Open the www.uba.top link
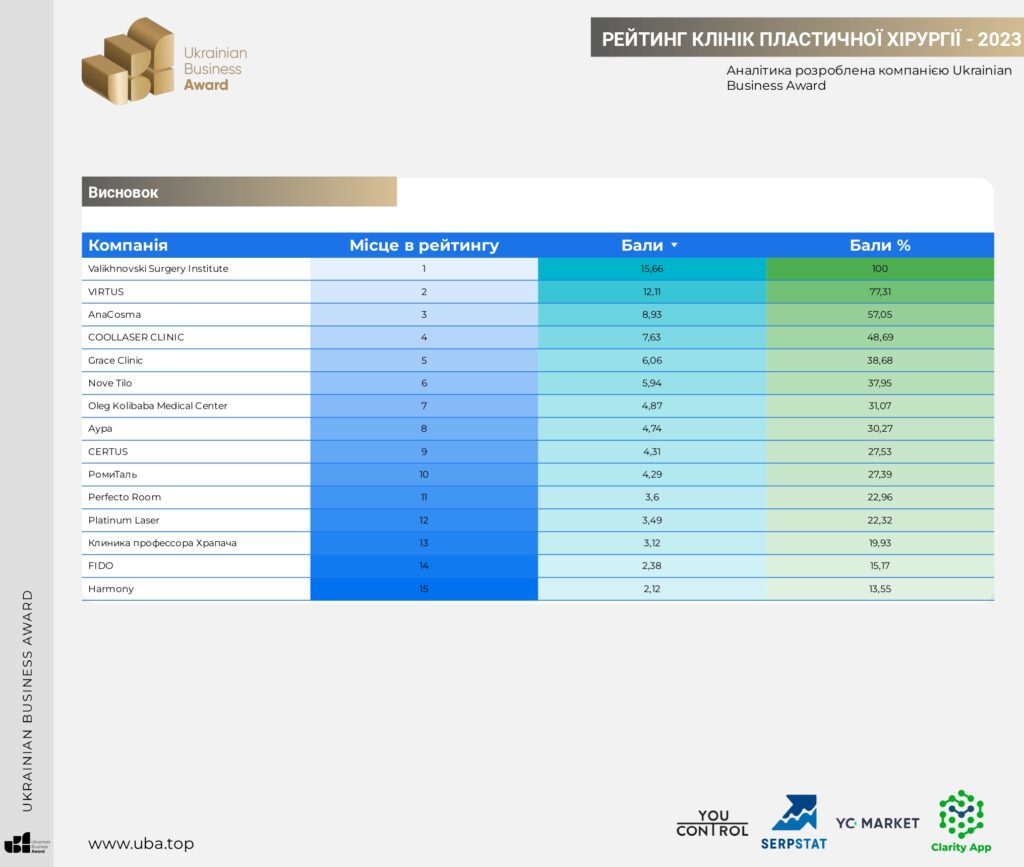1024x867 pixels. tap(141, 843)
